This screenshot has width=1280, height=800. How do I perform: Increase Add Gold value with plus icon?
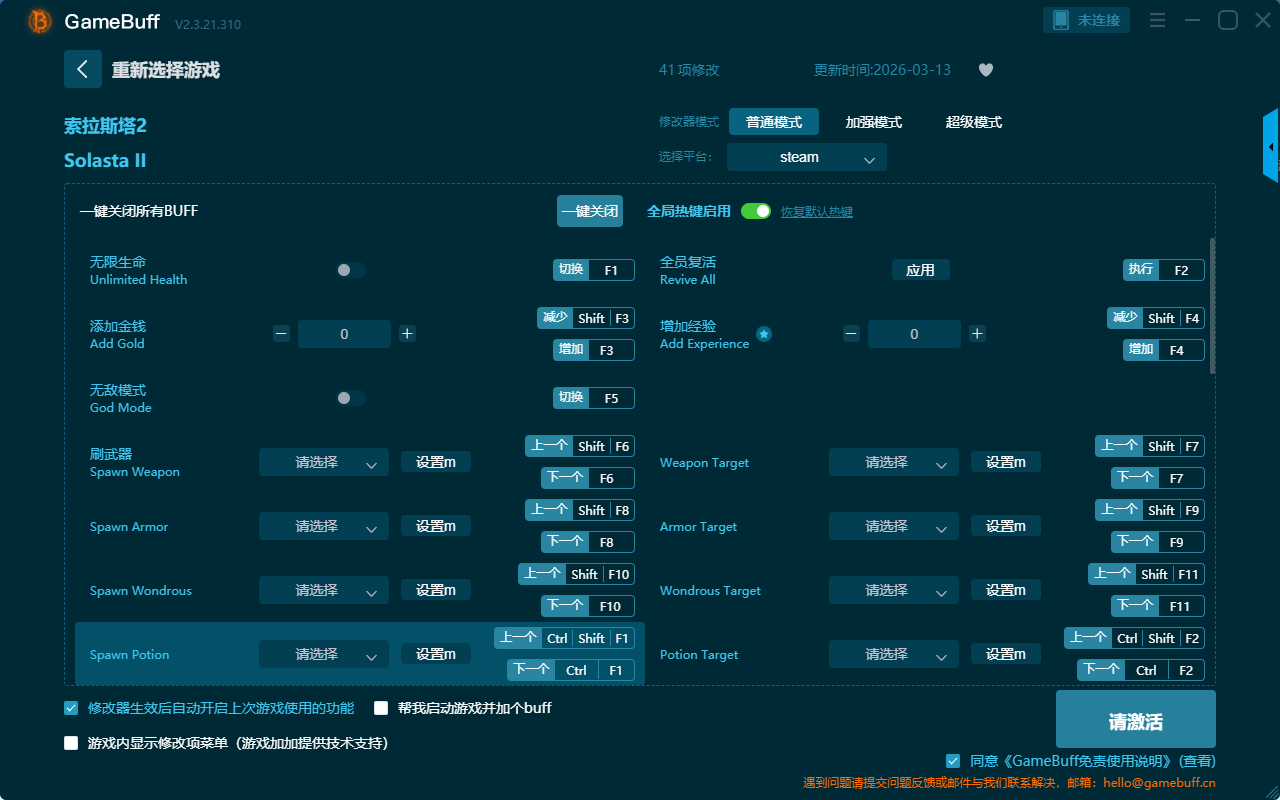(x=407, y=334)
